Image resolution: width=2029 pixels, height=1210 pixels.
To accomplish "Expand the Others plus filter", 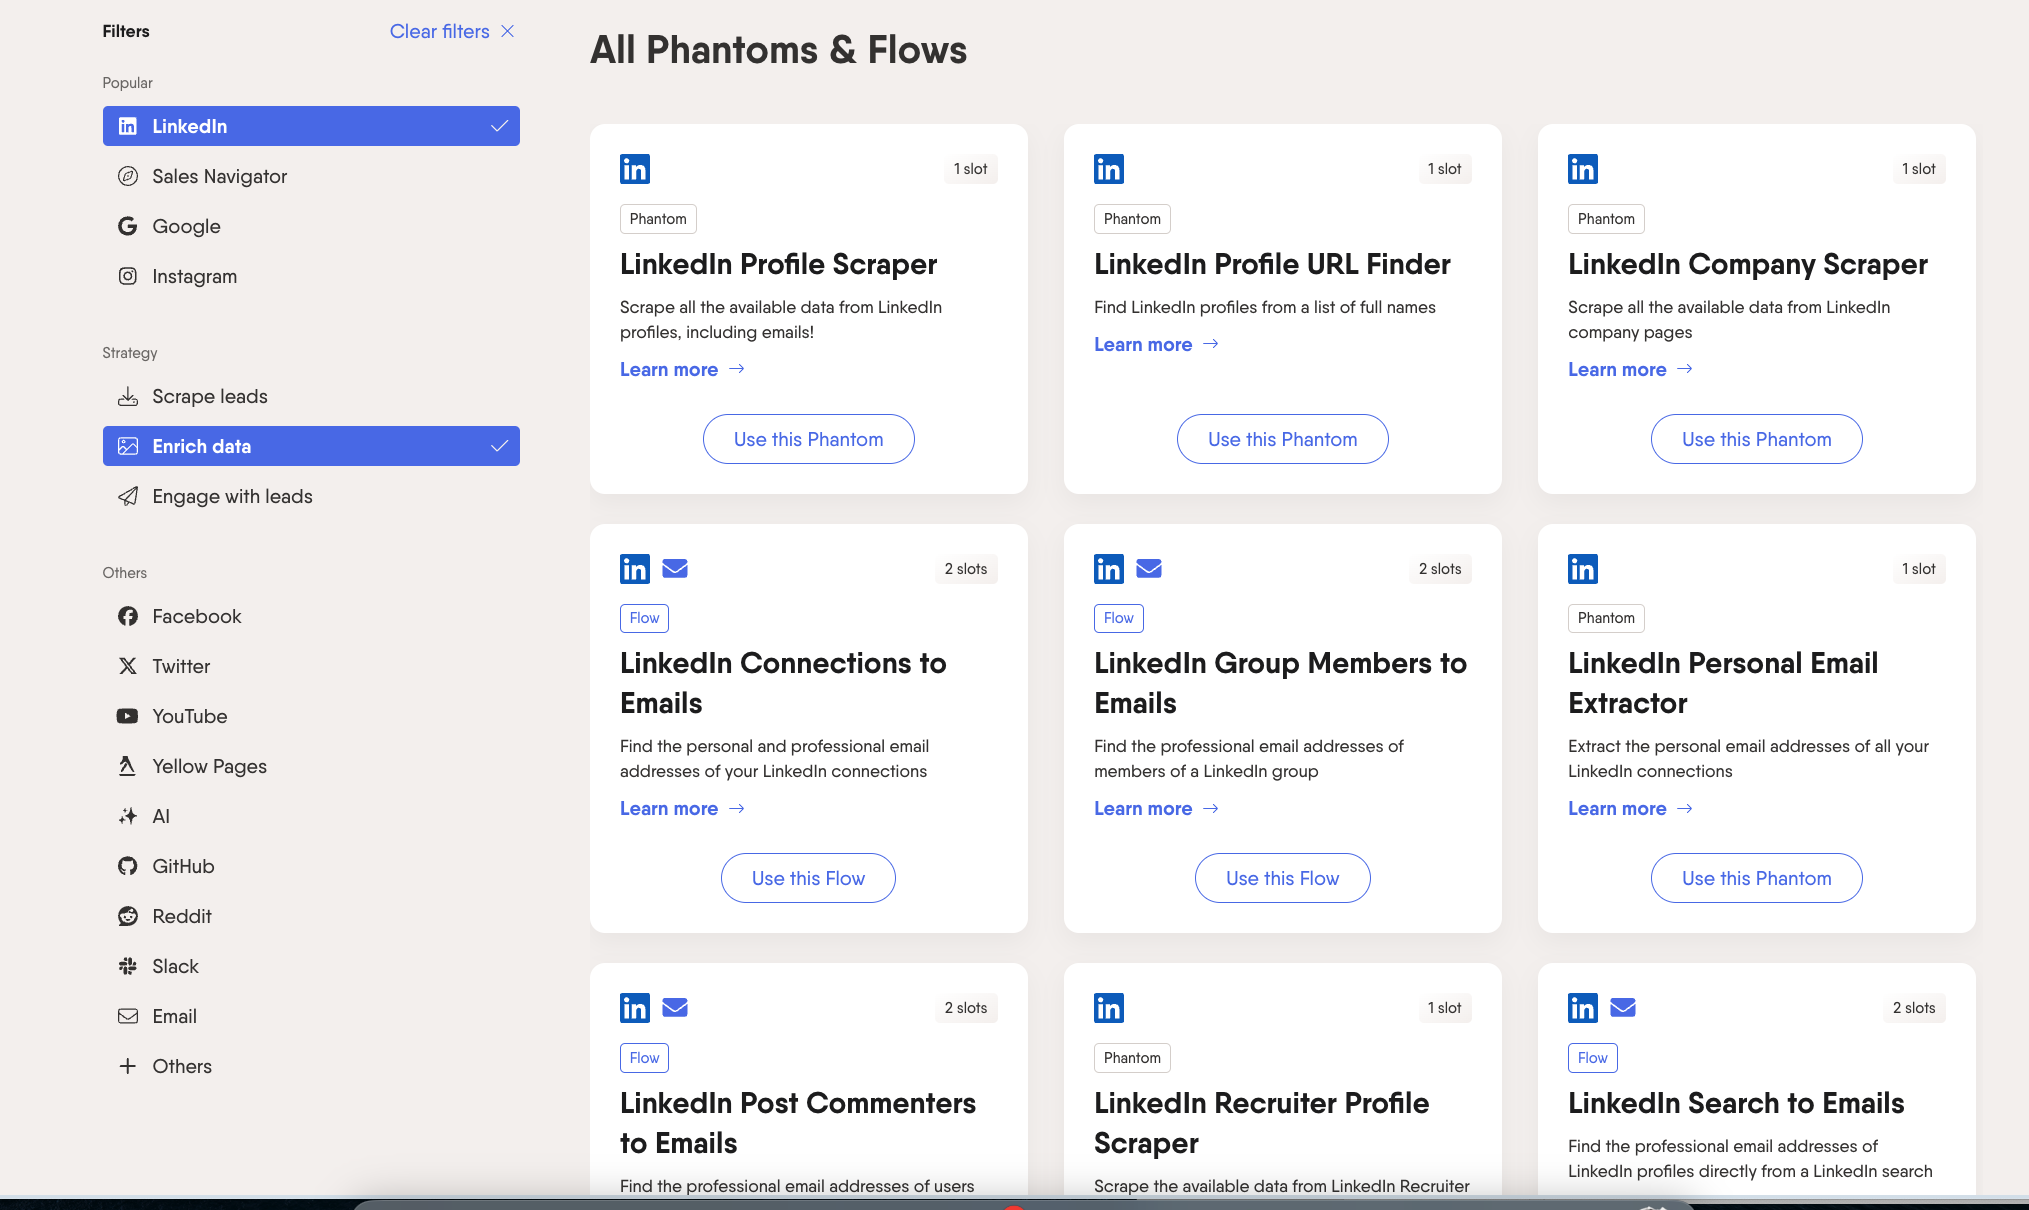I will click(x=128, y=1066).
